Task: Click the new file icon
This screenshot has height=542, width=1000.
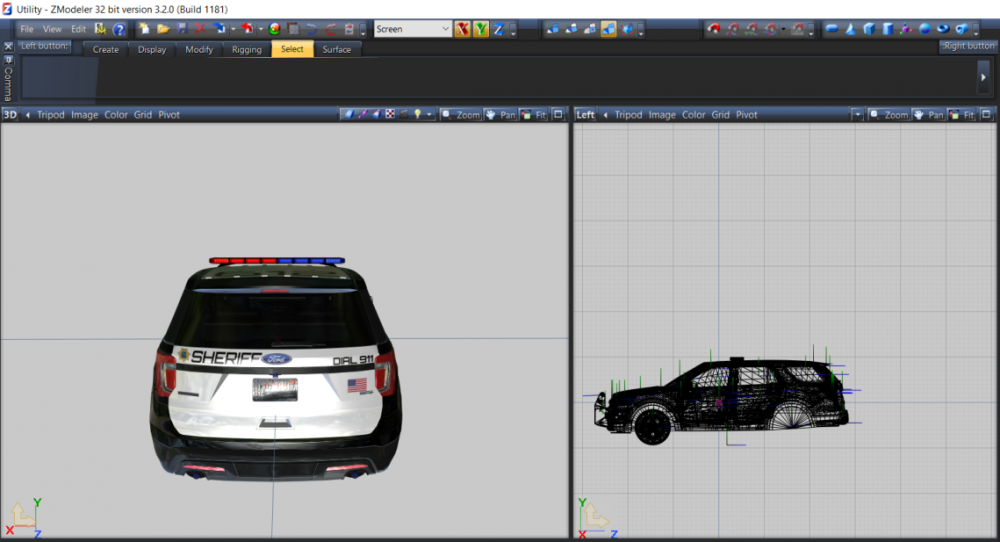Action: pos(145,29)
